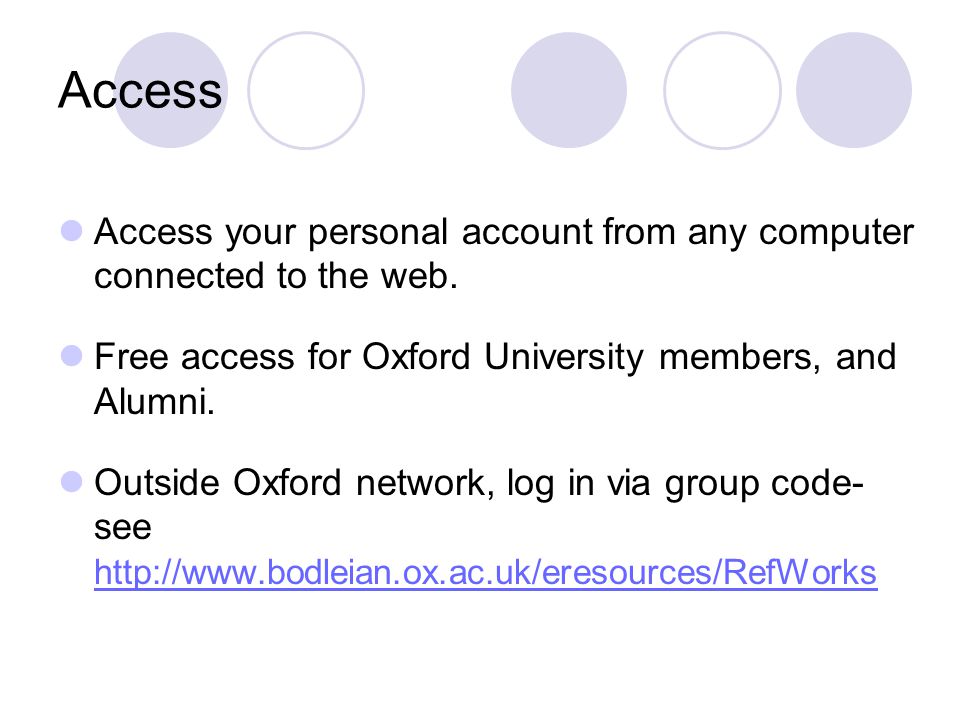The image size is (960, 720).
Task: Click the 'RefWorks' end of the URL
Action: coord(800,572)
